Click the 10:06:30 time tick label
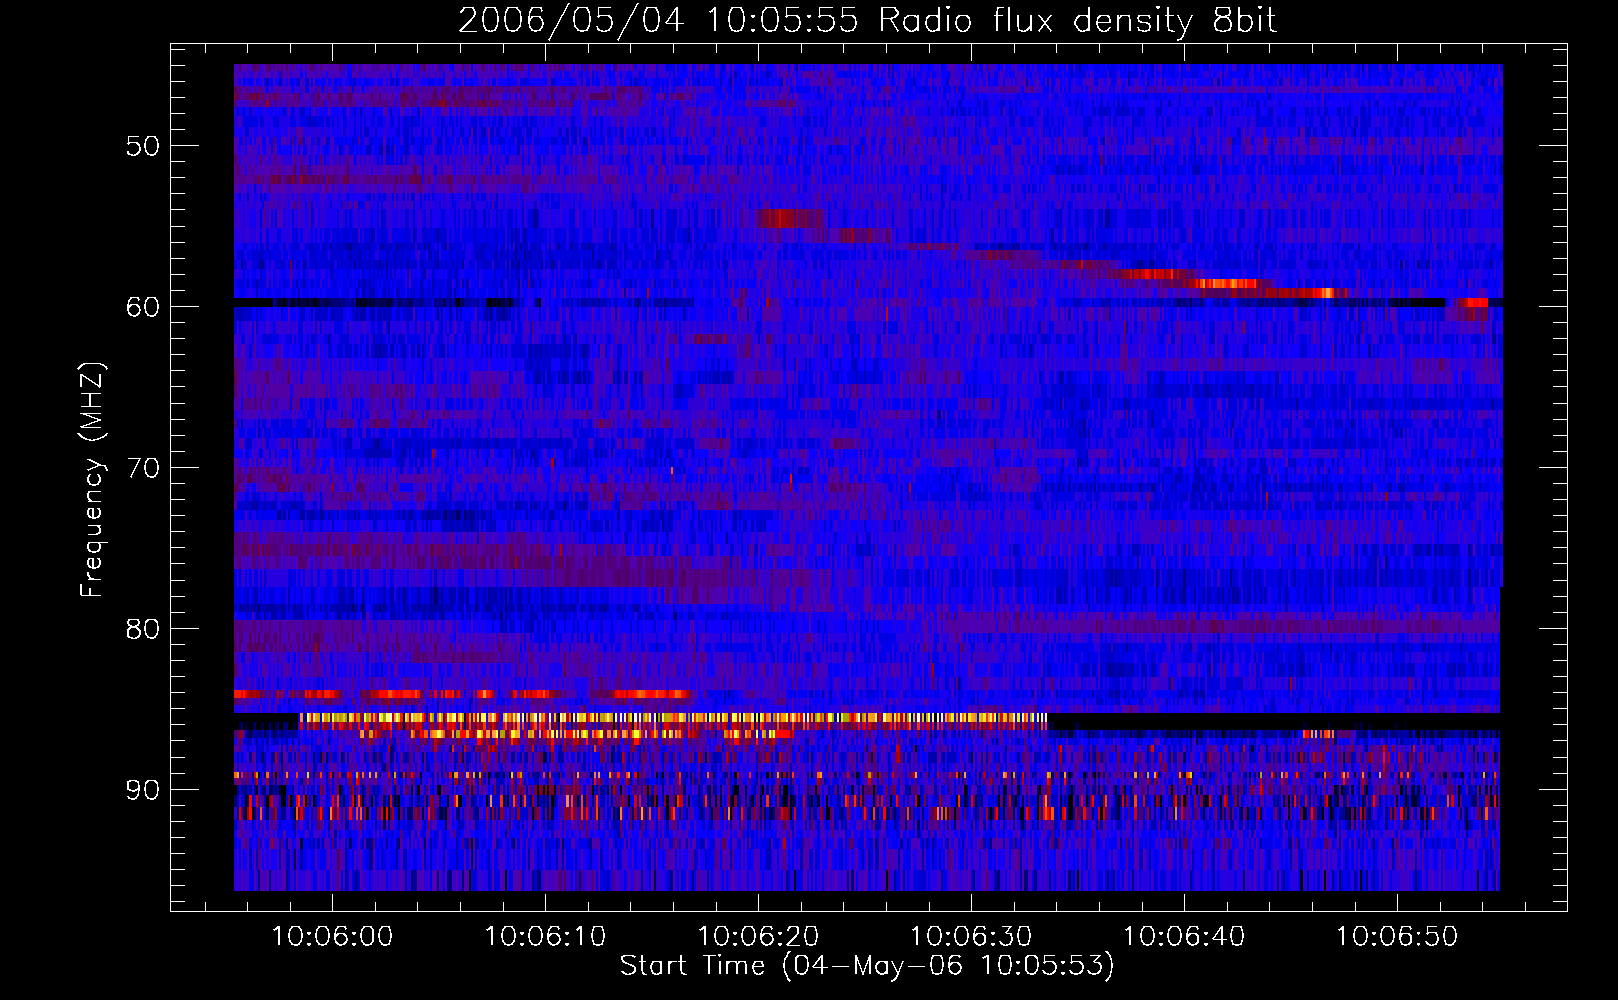This screenshot has width=1618, height=1000. pyautogui.click(x=971, y=937)
